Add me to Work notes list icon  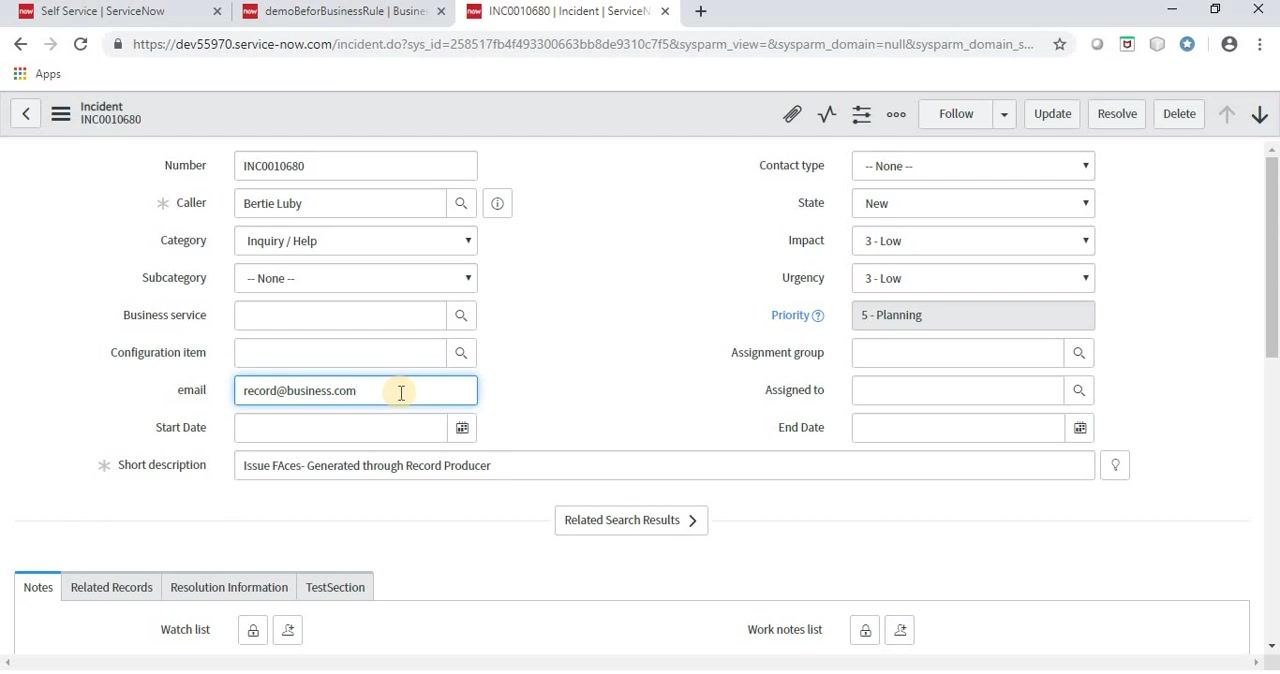pos(900,630)
